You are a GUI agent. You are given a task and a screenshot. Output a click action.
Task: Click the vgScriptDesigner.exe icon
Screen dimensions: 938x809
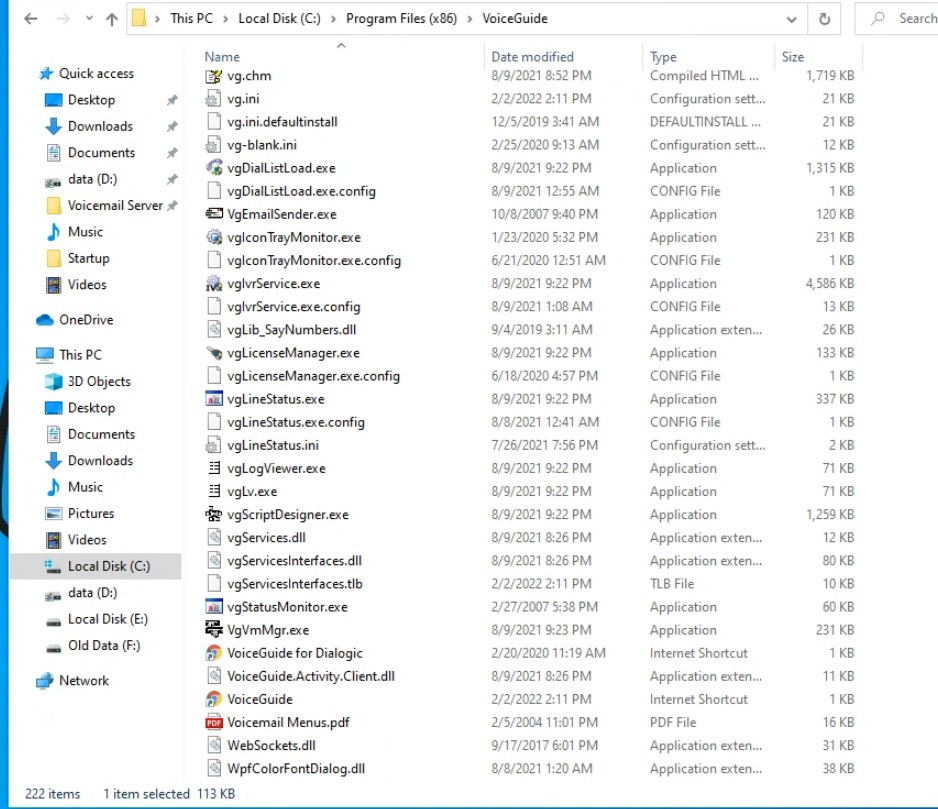point(214,515)
